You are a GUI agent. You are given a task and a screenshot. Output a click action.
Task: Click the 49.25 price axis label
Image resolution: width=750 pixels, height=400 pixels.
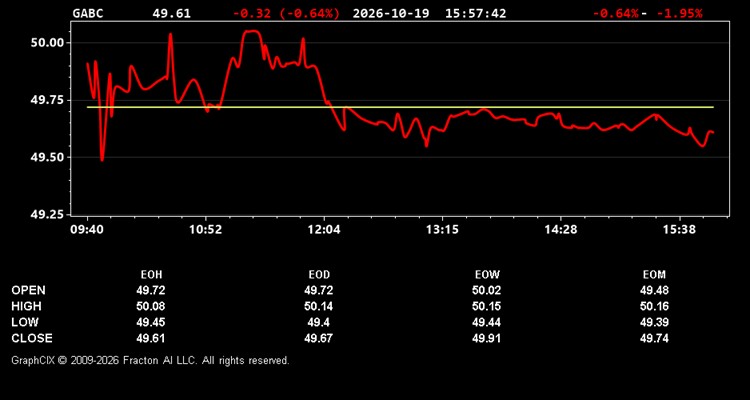pyautogui.click(x=47, y=215)
